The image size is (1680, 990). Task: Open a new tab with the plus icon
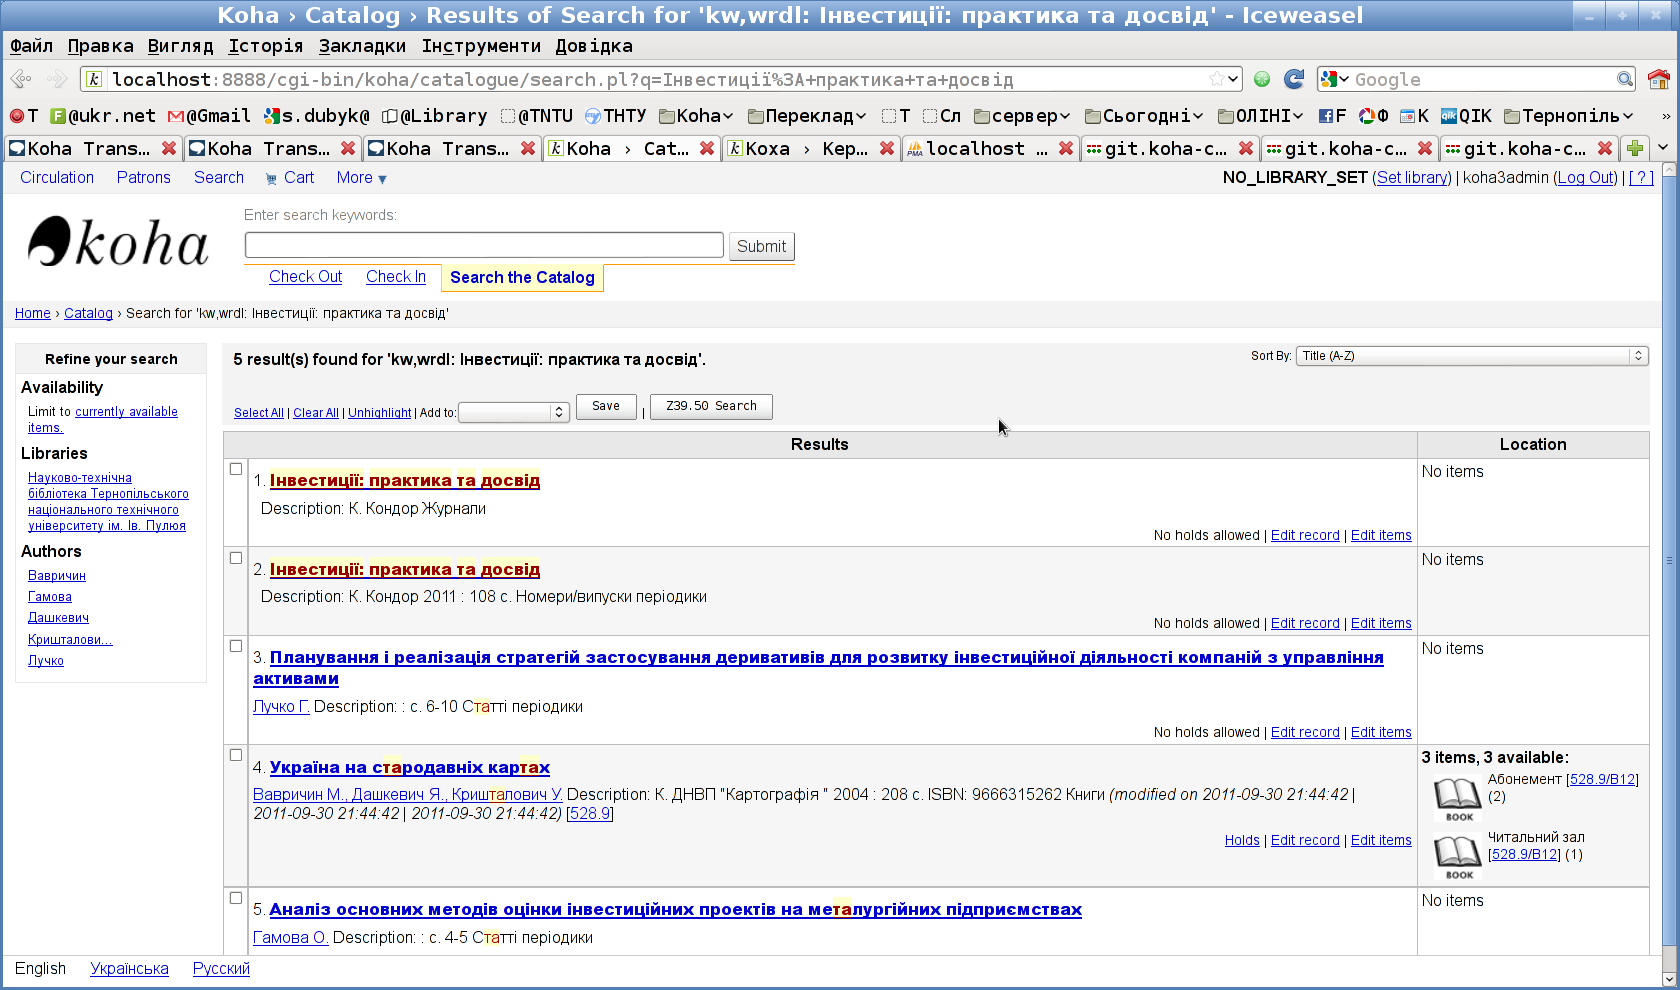[1635, 148]
